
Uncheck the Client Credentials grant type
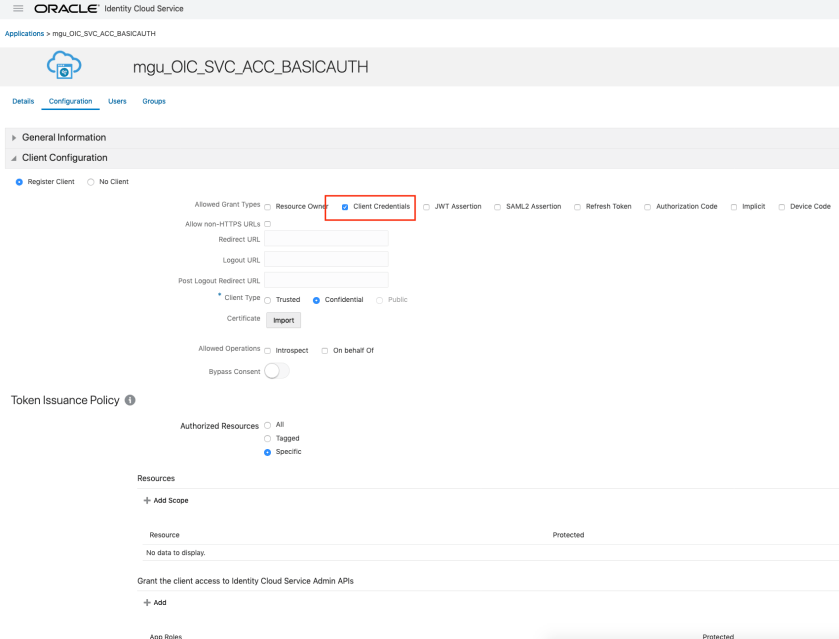(345, 207)
